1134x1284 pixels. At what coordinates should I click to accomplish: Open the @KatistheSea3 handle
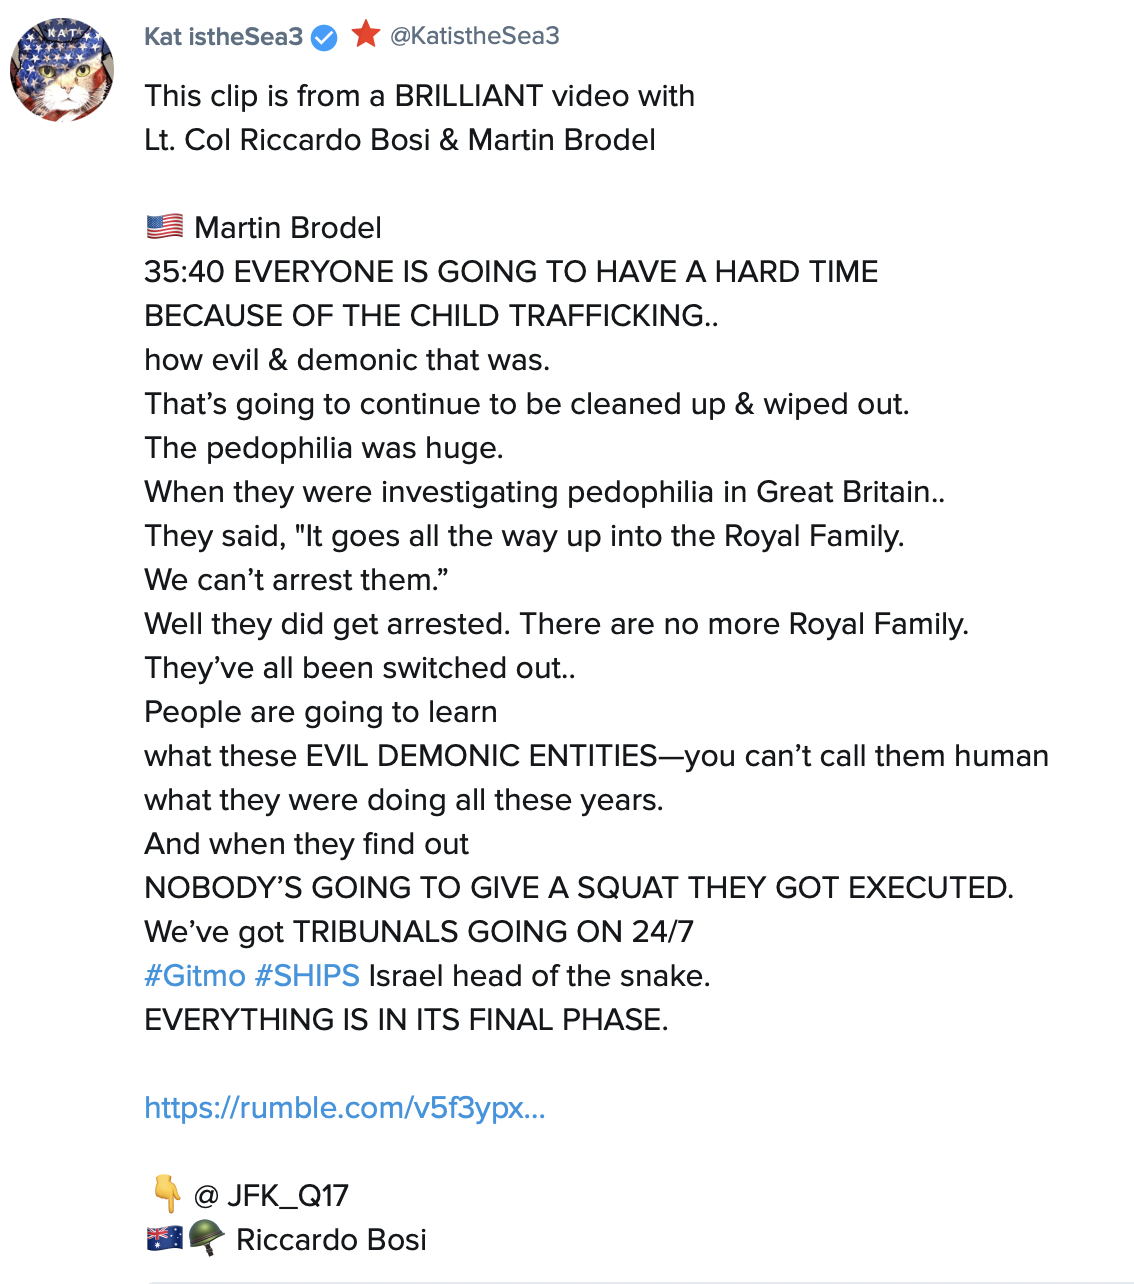[x=474, y=36]
